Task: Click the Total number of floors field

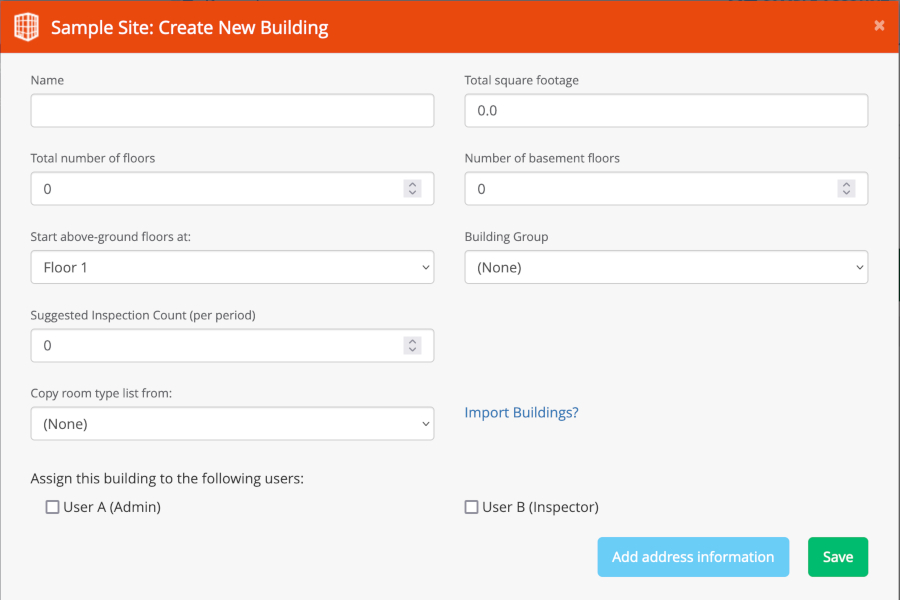Action: click(x=215, y=189)
